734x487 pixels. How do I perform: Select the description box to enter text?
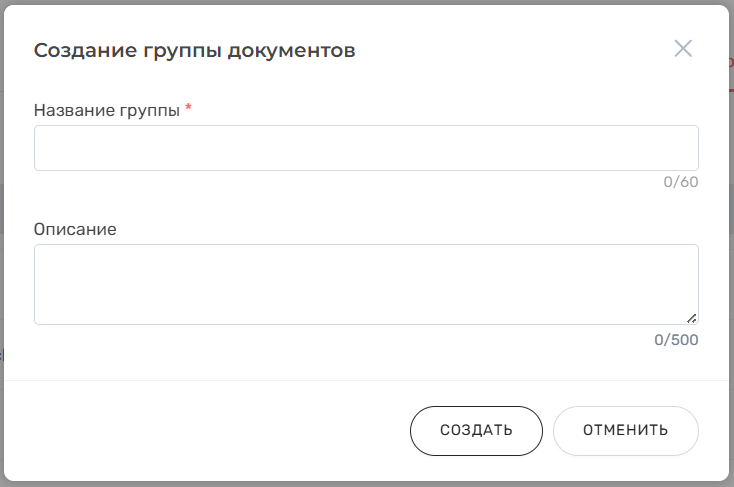(366, 284)
